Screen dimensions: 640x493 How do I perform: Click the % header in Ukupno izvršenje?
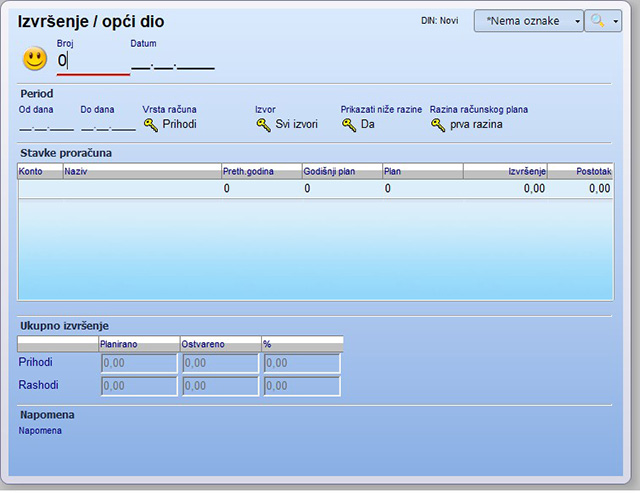302,344
